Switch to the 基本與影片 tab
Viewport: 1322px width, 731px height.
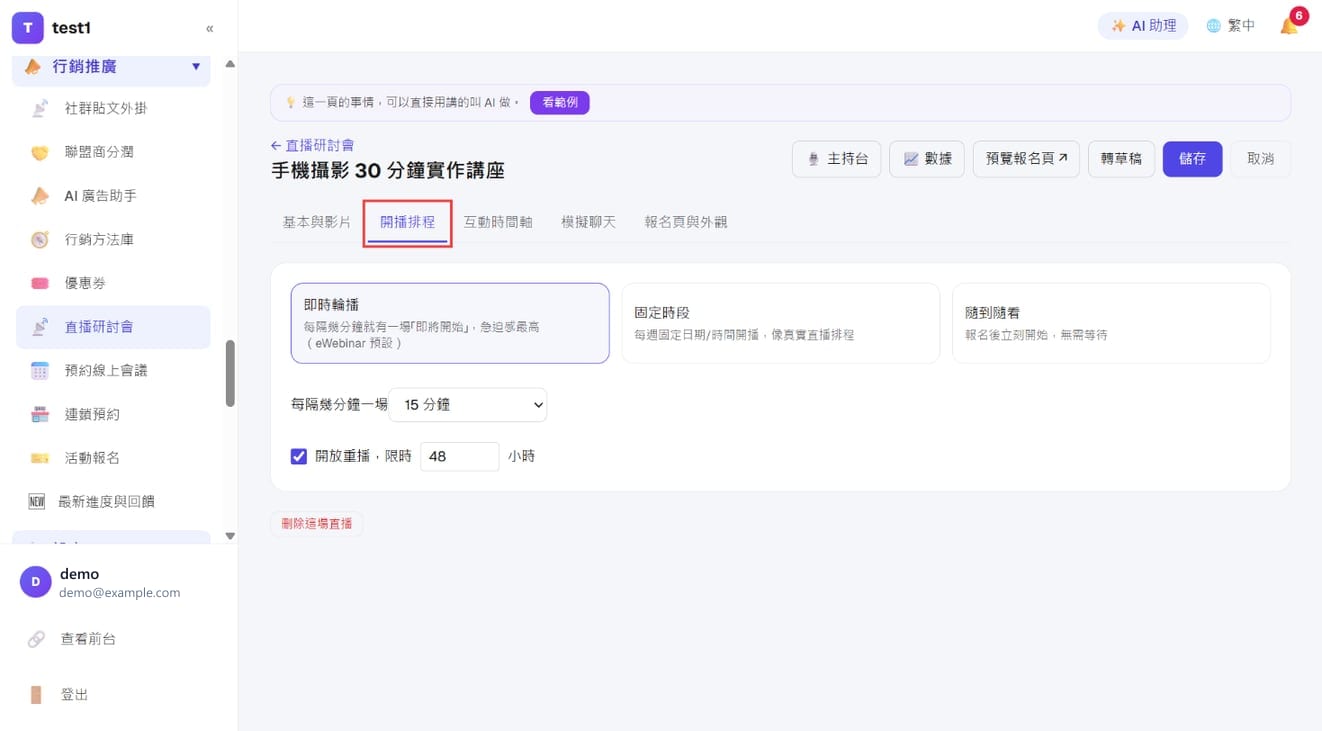pos(316,222)
